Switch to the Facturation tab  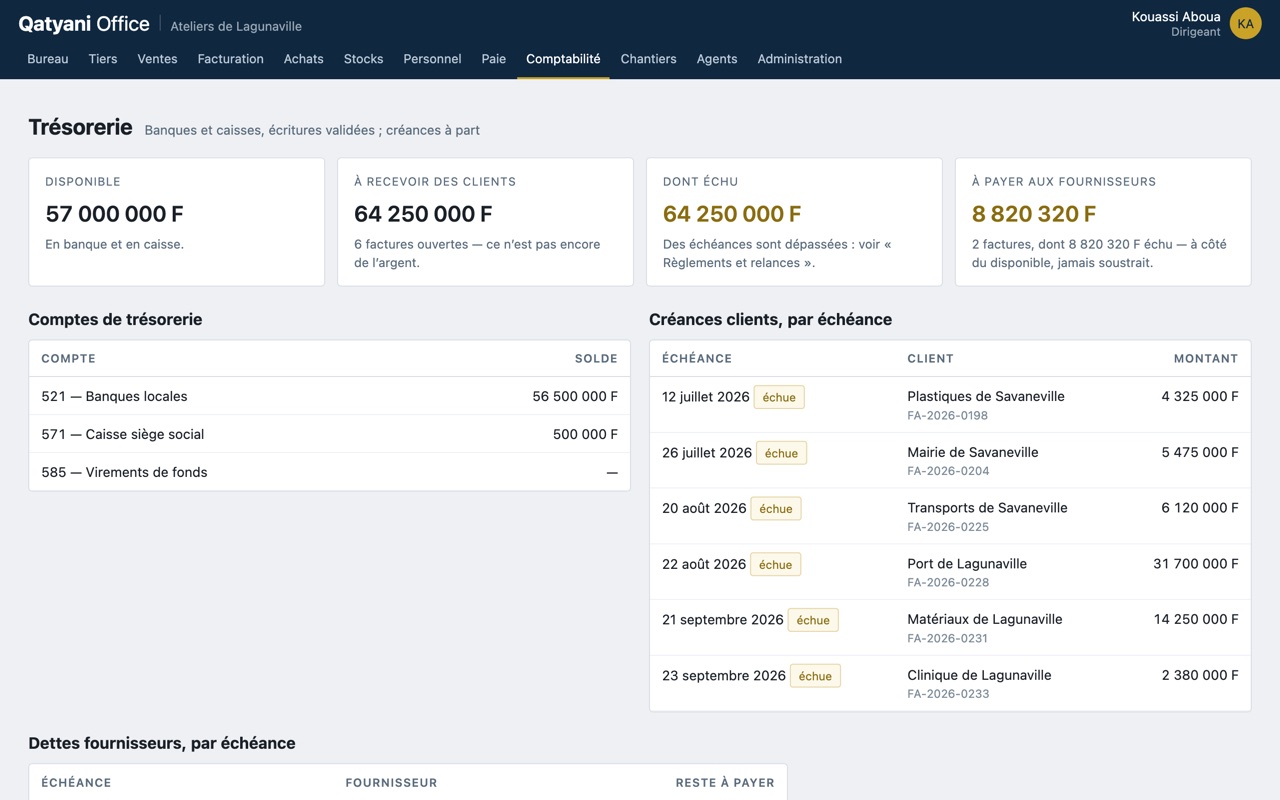click(x=231, y=59)
